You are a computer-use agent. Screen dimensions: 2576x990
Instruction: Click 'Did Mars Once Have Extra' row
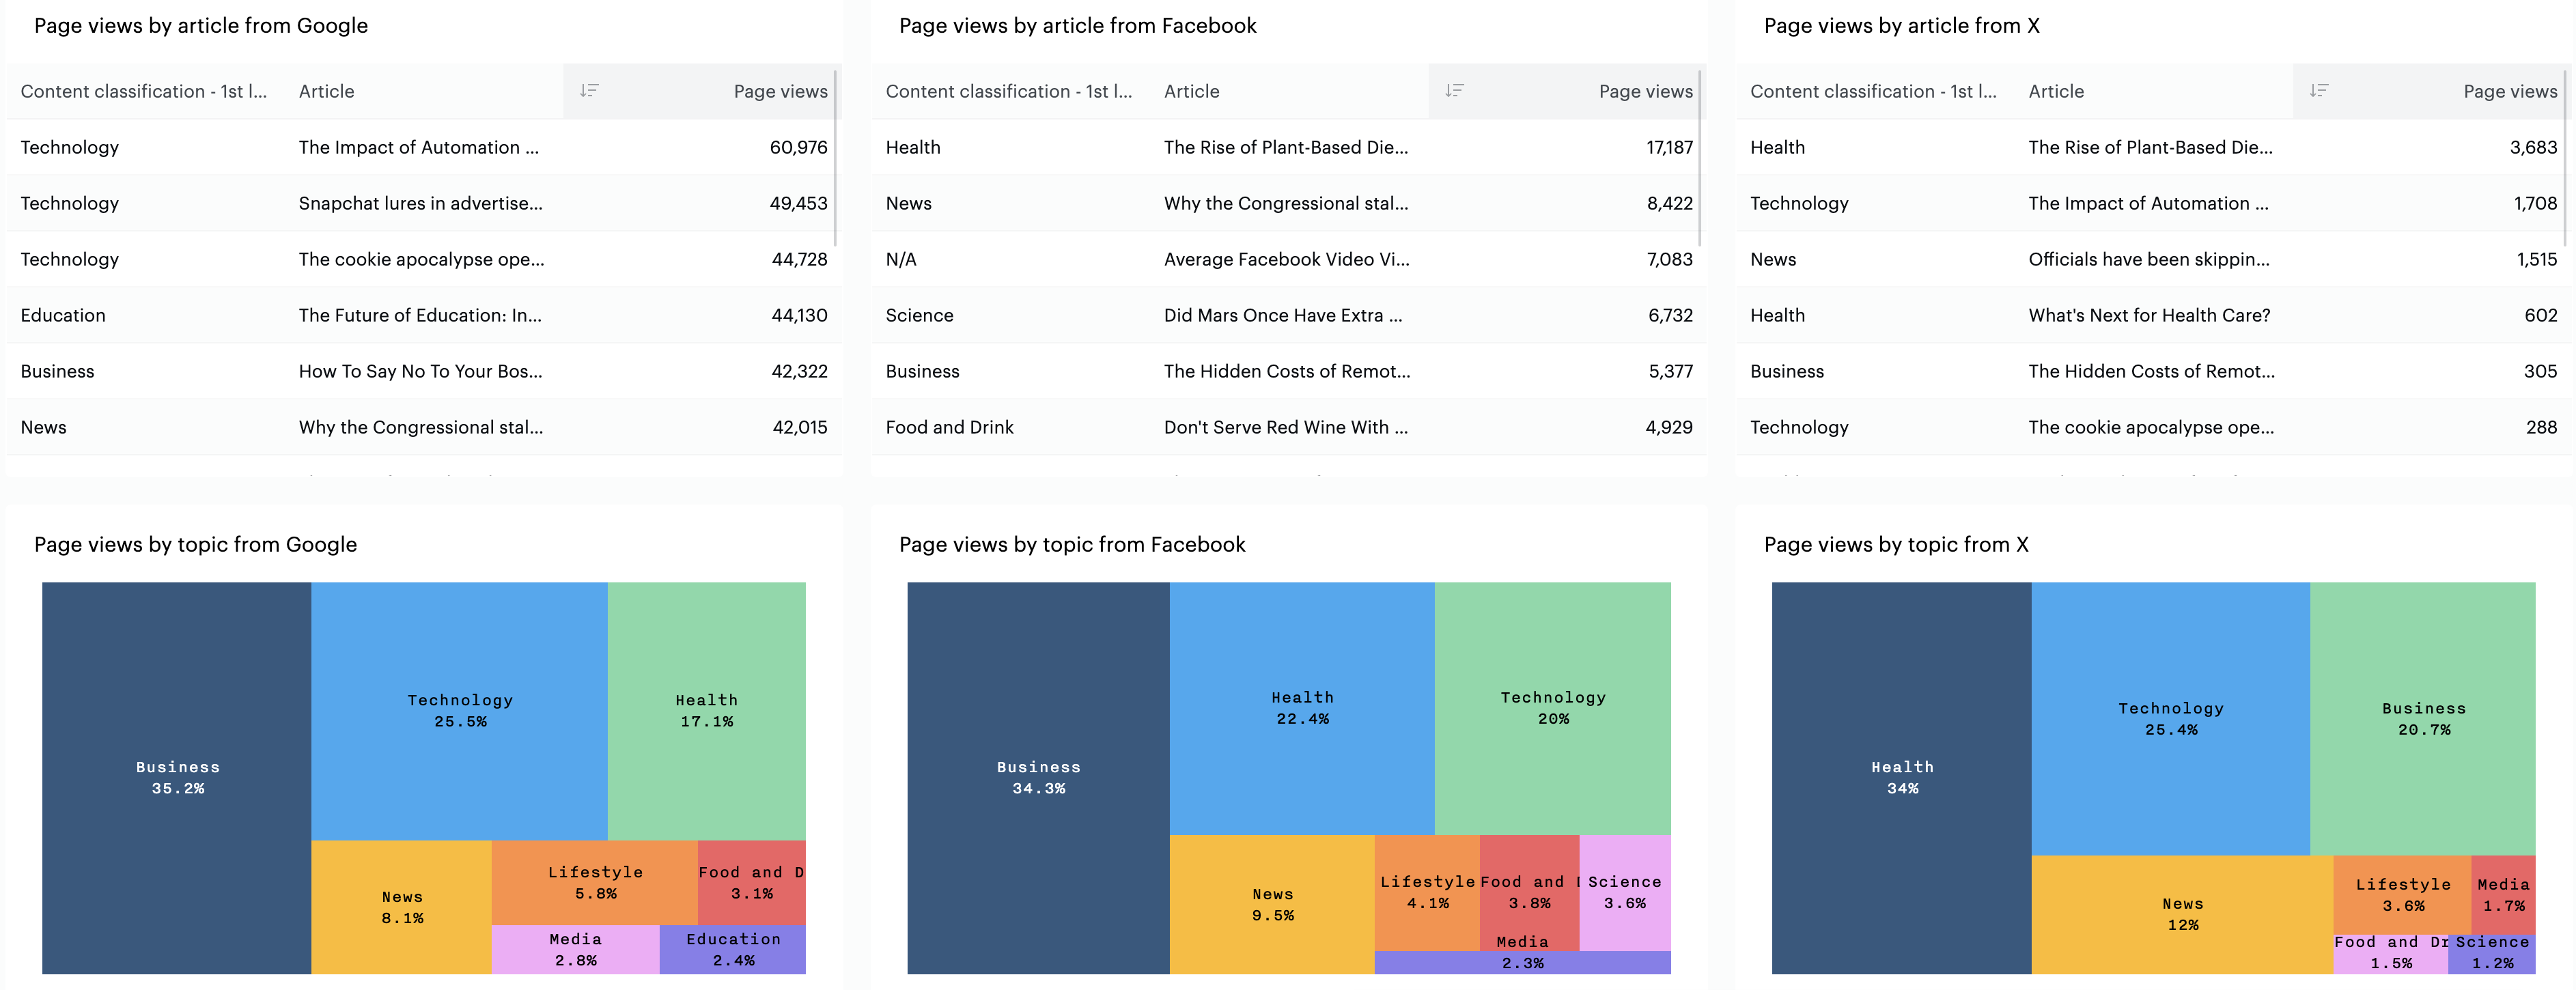1282,315
